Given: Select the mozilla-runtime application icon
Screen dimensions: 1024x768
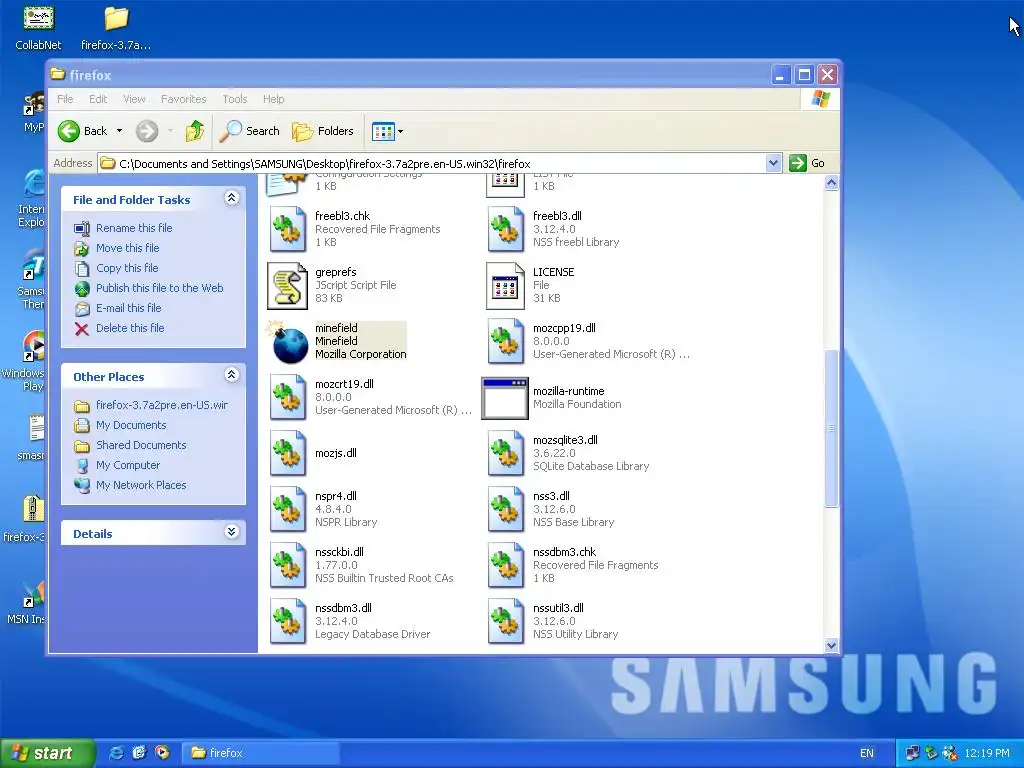Looking at the screenshot, I should [505, 398].
